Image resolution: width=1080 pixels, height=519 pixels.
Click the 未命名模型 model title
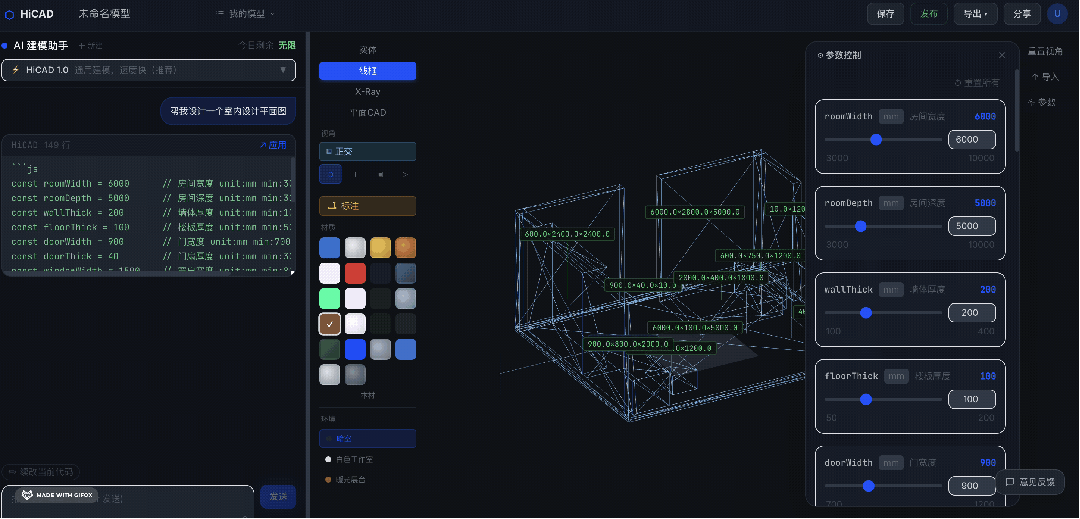coord(104,14)
